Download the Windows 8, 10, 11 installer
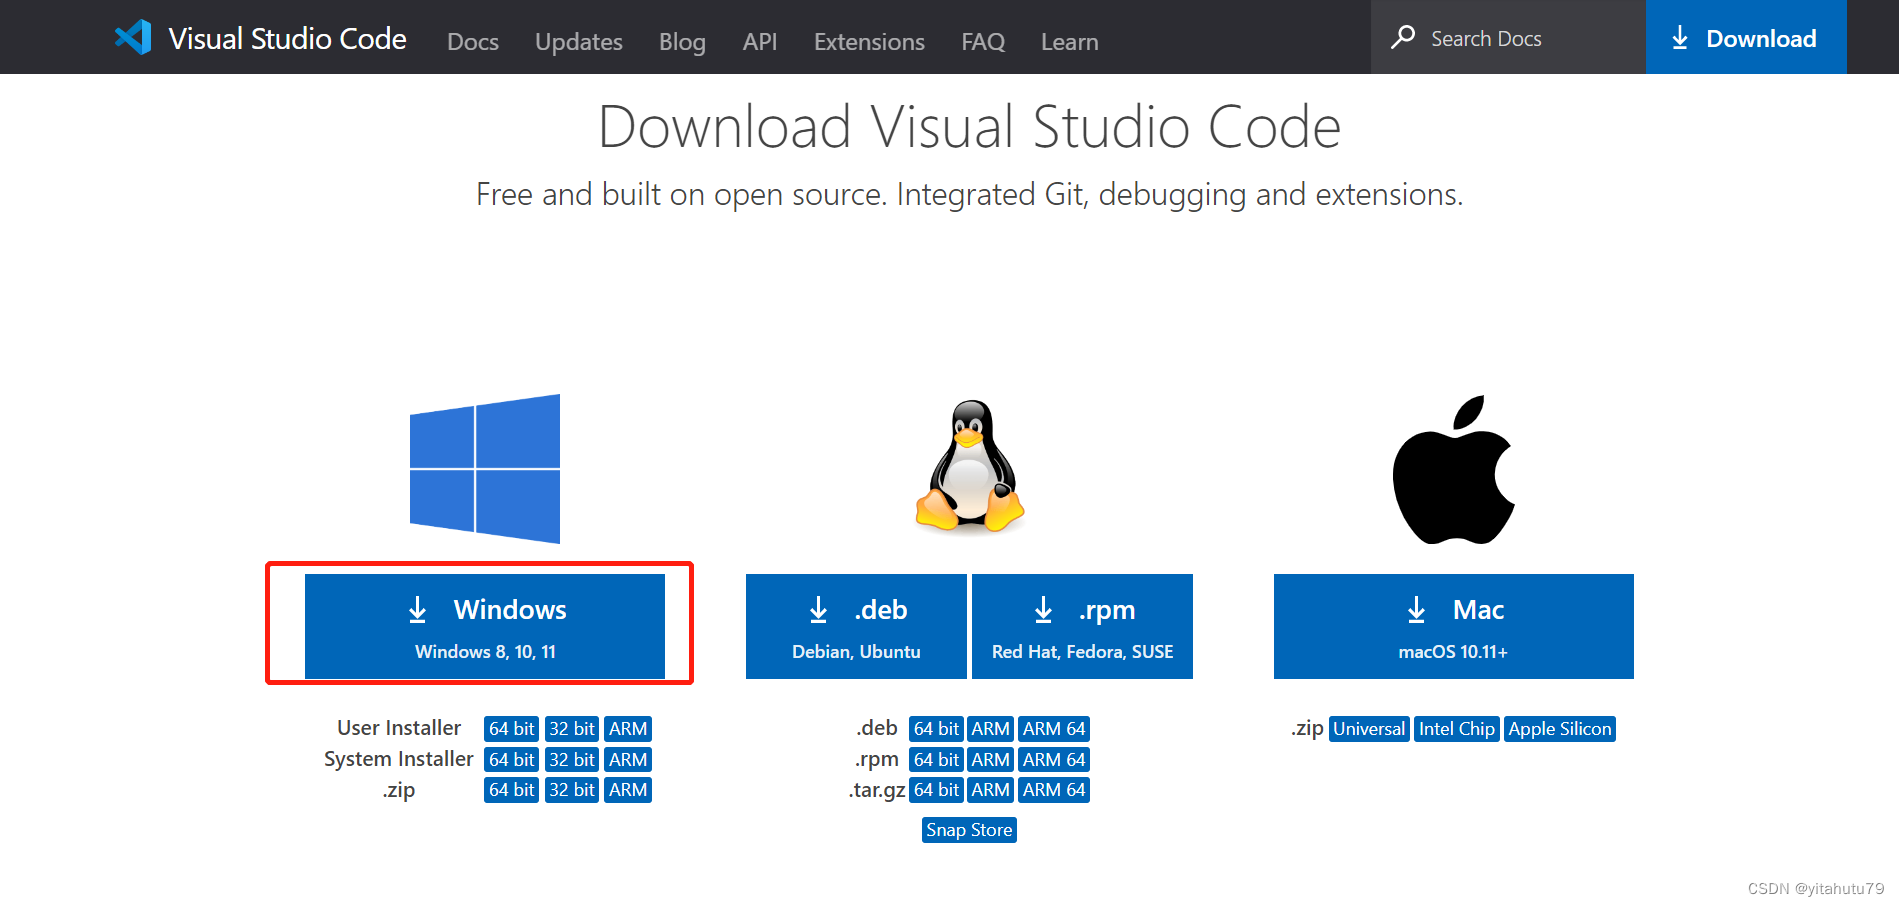The image size is (1899, 906). click(x=485, y=626)
